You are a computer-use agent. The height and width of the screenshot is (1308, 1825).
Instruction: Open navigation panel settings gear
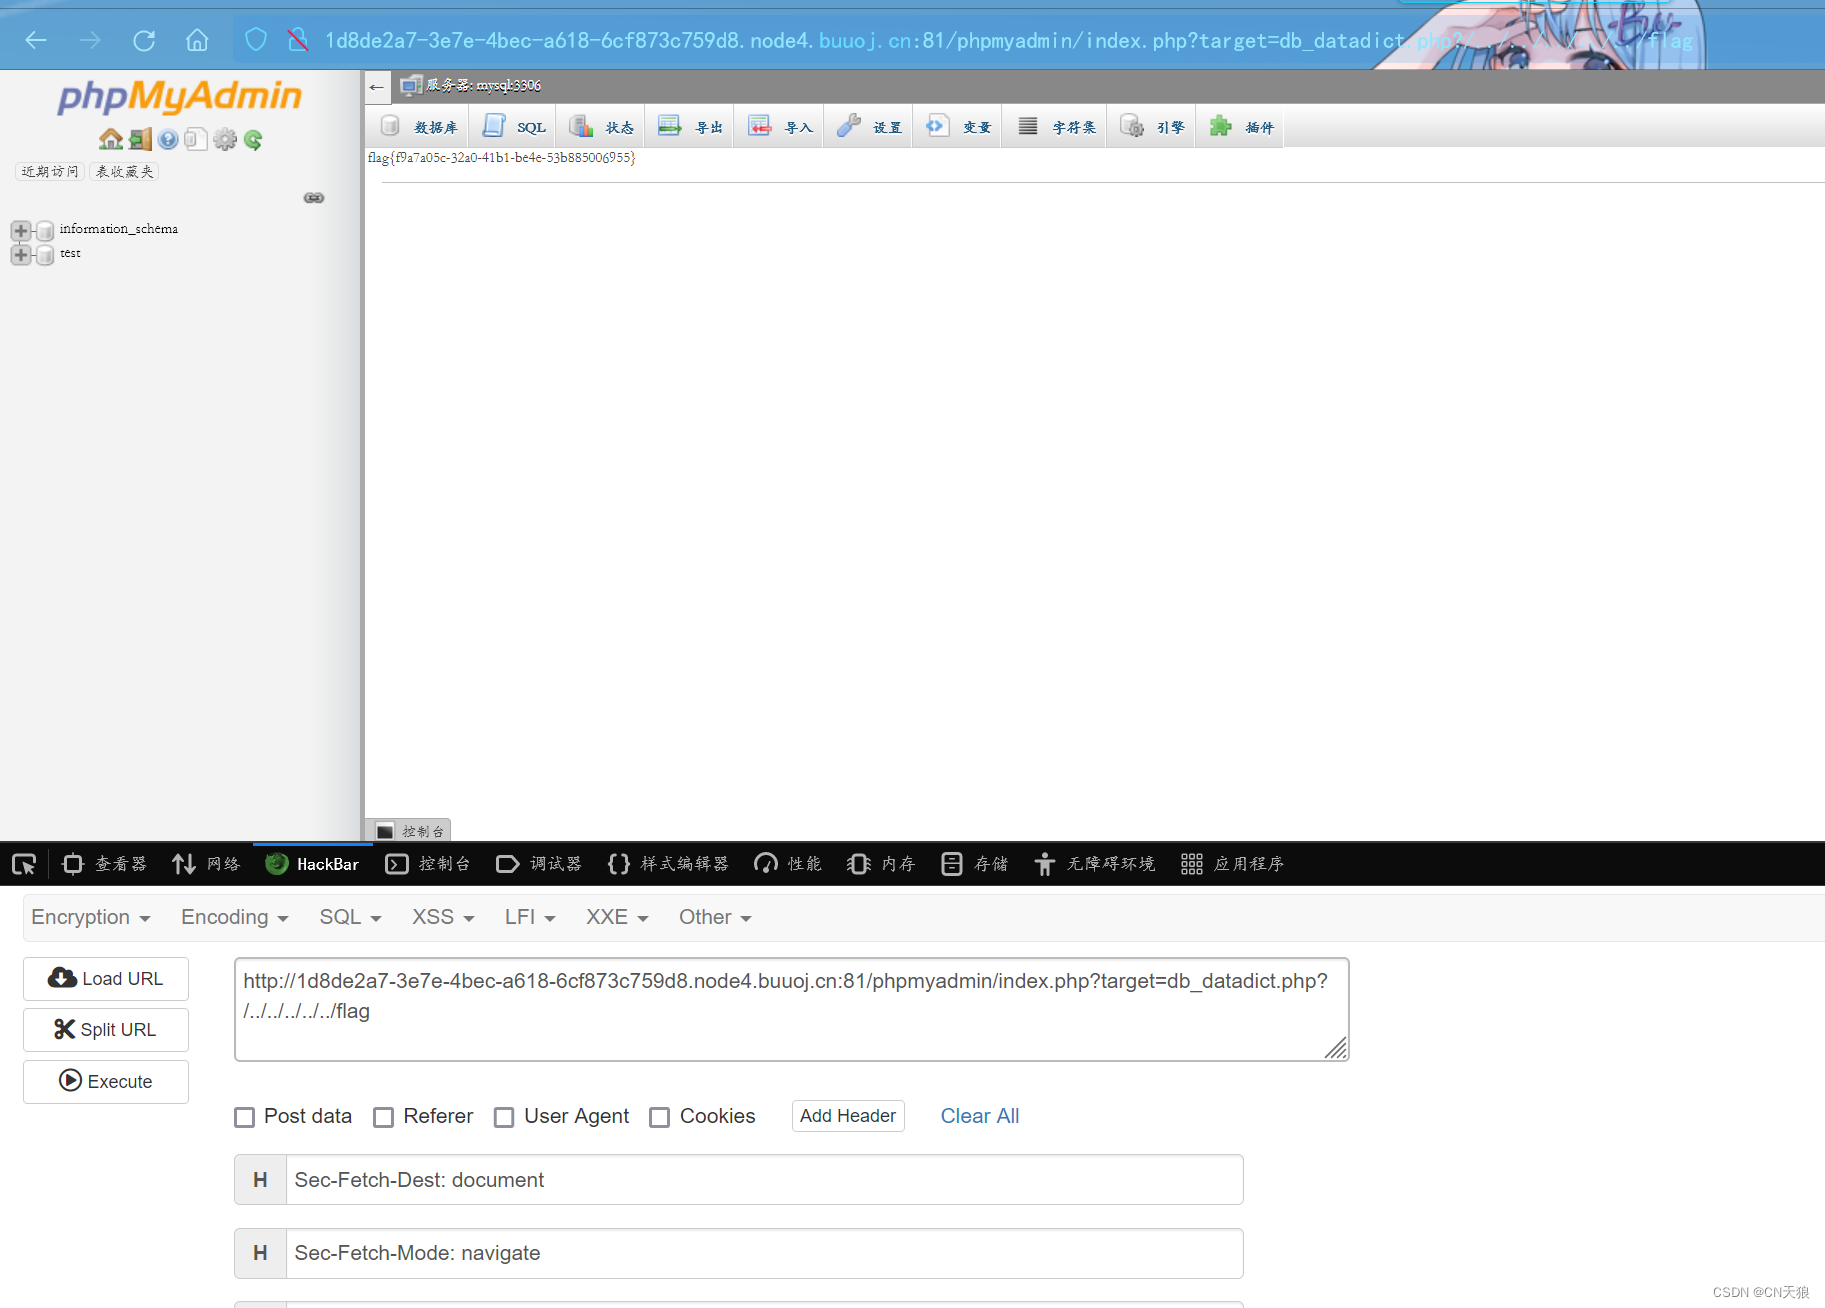[225, 139]
